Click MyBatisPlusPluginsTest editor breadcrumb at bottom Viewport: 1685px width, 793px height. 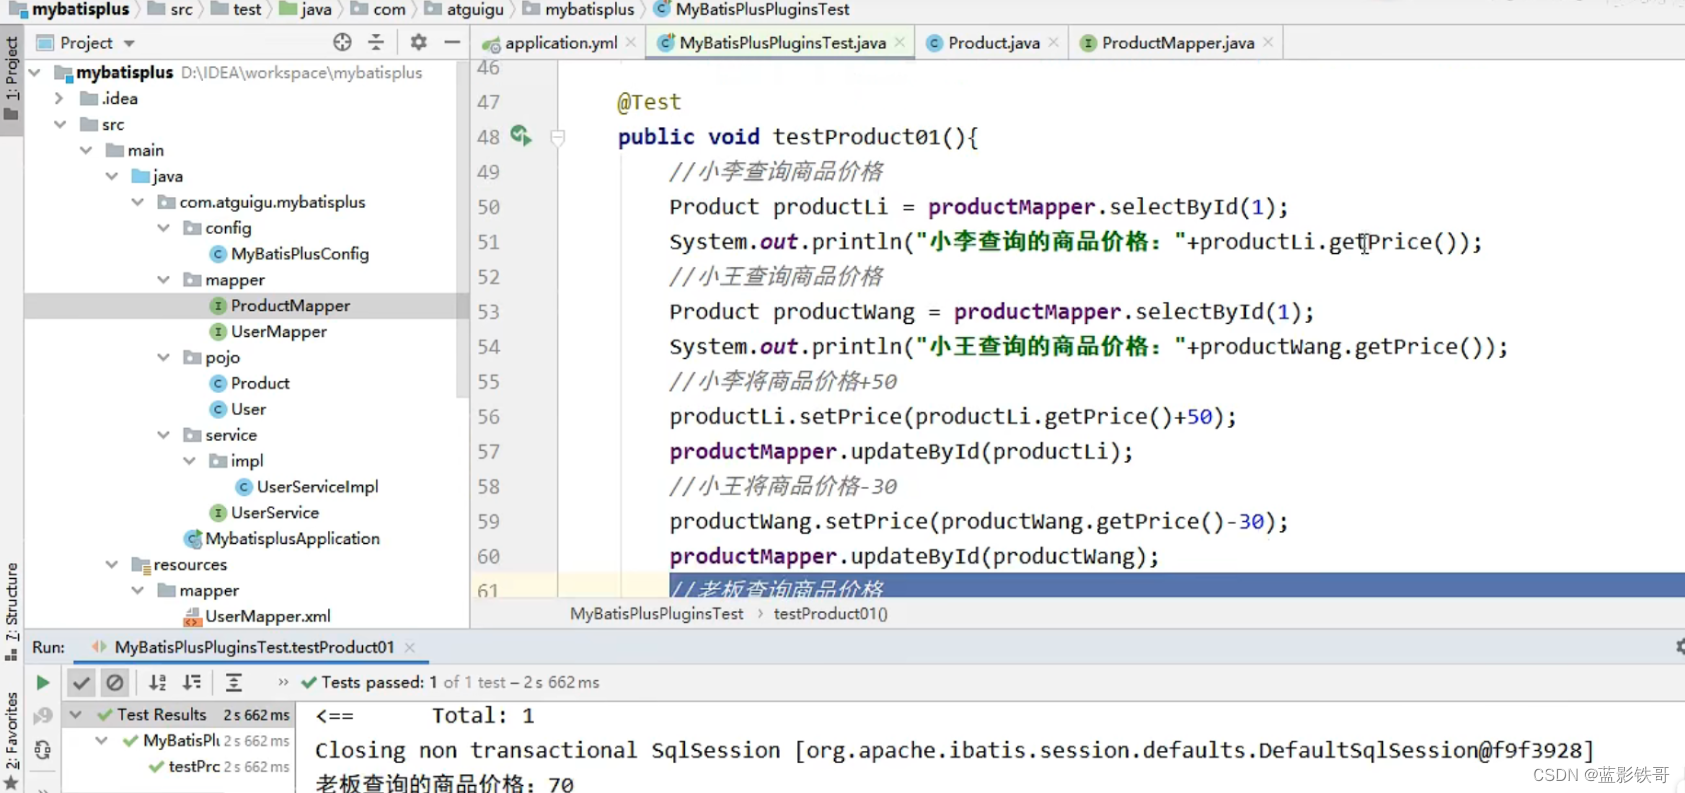pyautogui.click(x=657, y=614)
